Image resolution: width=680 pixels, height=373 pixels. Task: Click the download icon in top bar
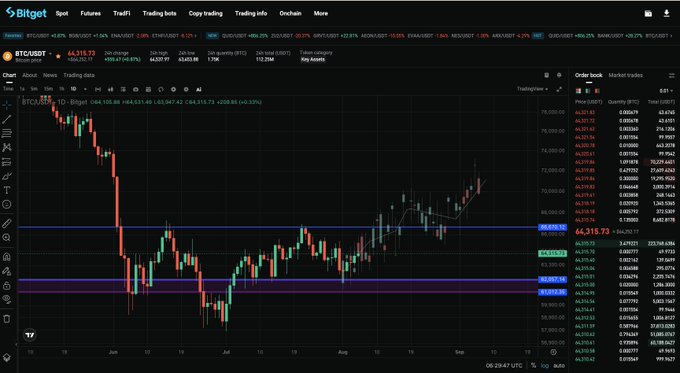667,13
